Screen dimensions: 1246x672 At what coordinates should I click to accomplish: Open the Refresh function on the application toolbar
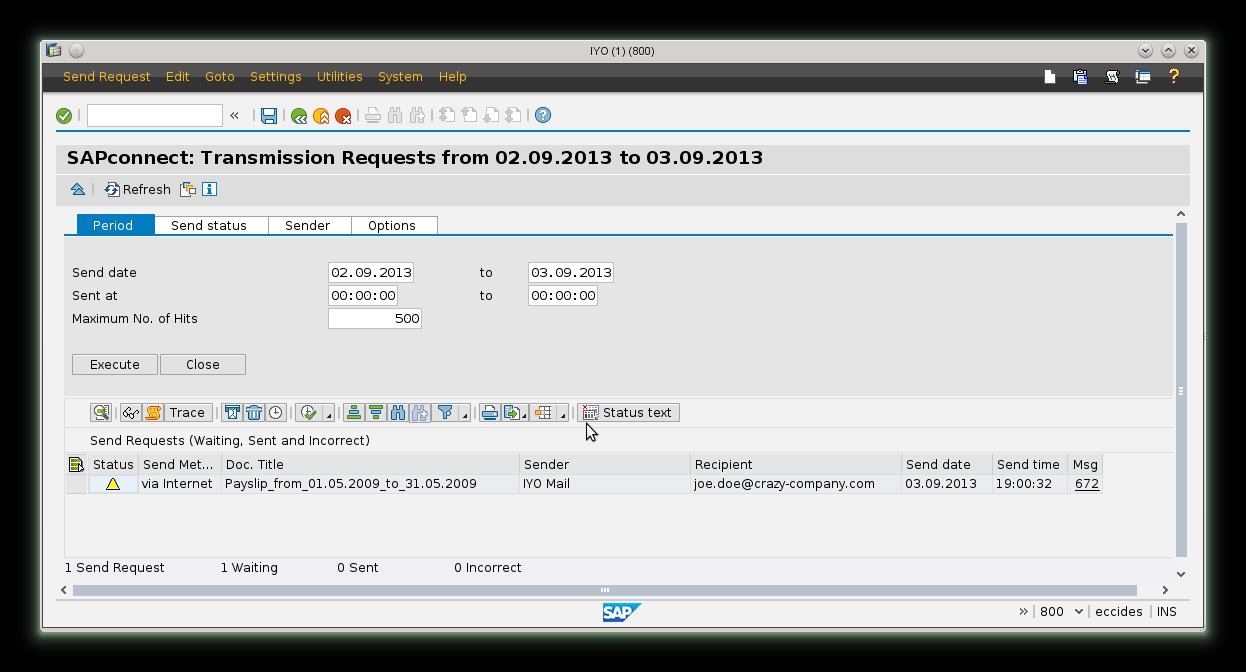[137, 189]
